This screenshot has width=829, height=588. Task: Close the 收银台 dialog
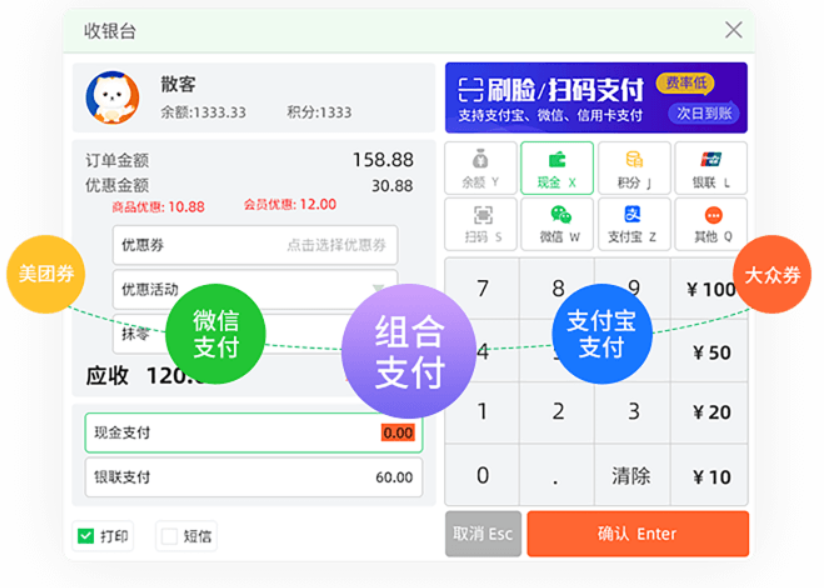pos(733,30)
